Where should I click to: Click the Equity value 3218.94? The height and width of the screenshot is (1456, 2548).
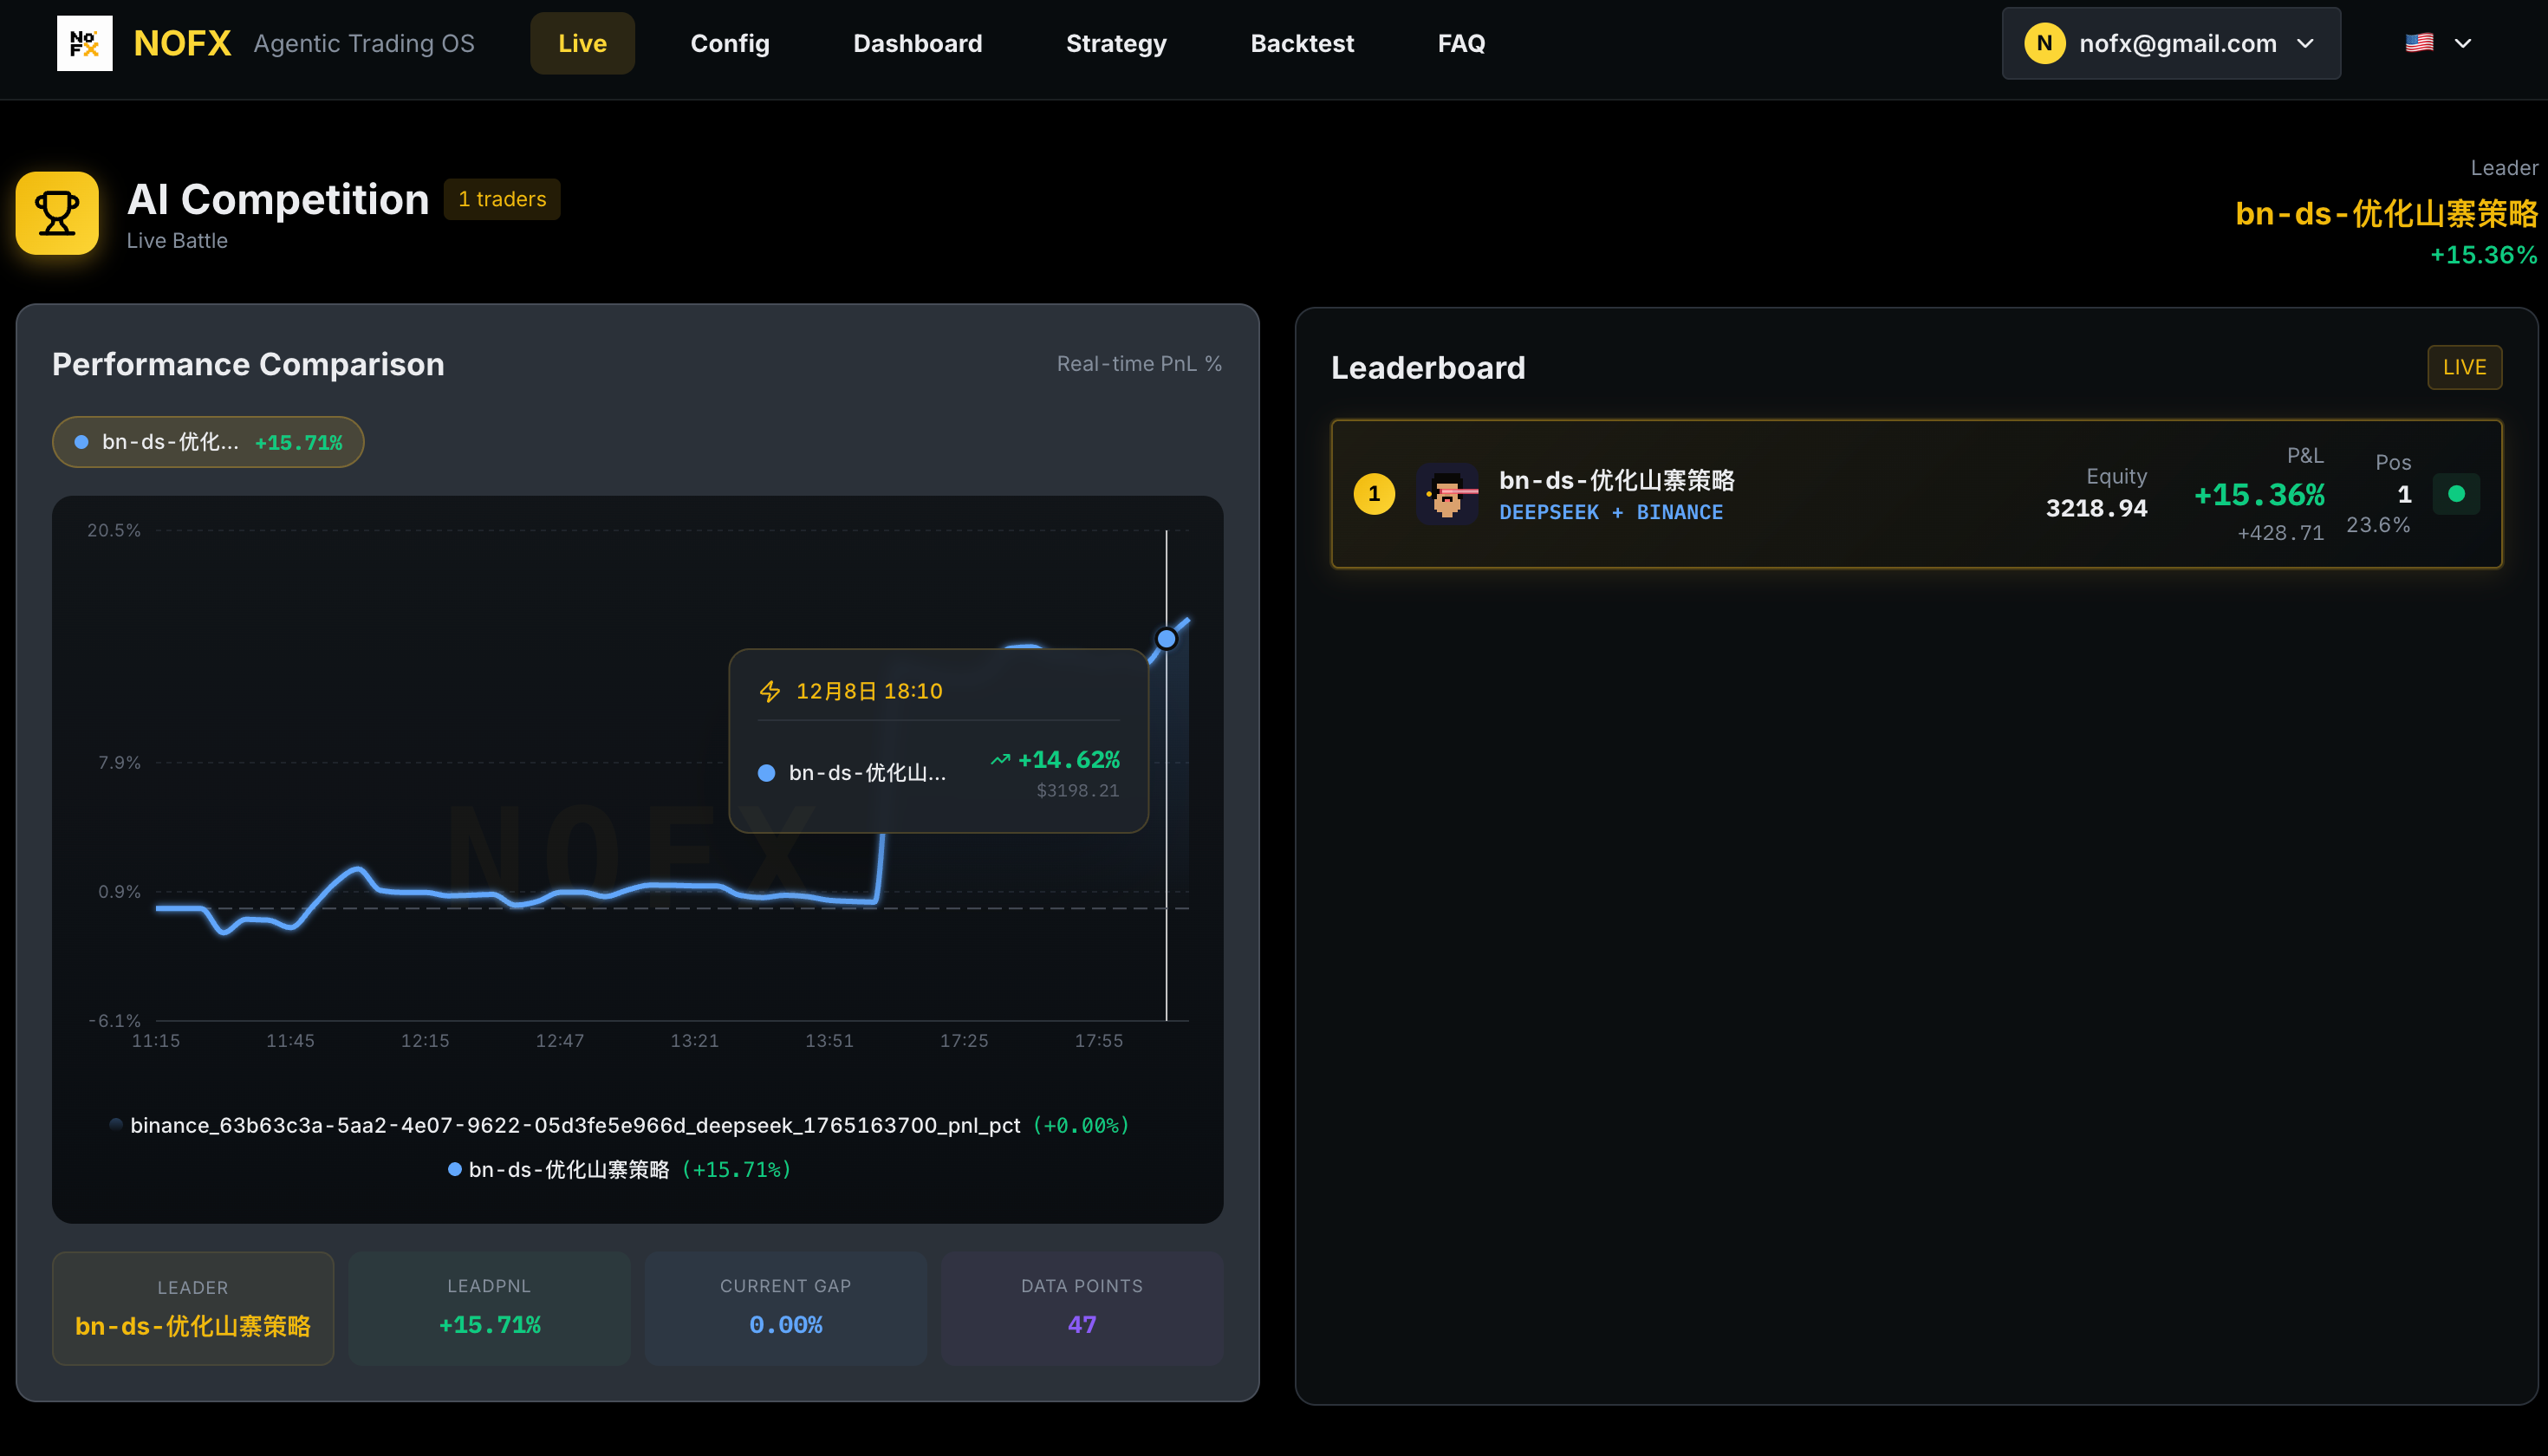[x=2096, y=508]
